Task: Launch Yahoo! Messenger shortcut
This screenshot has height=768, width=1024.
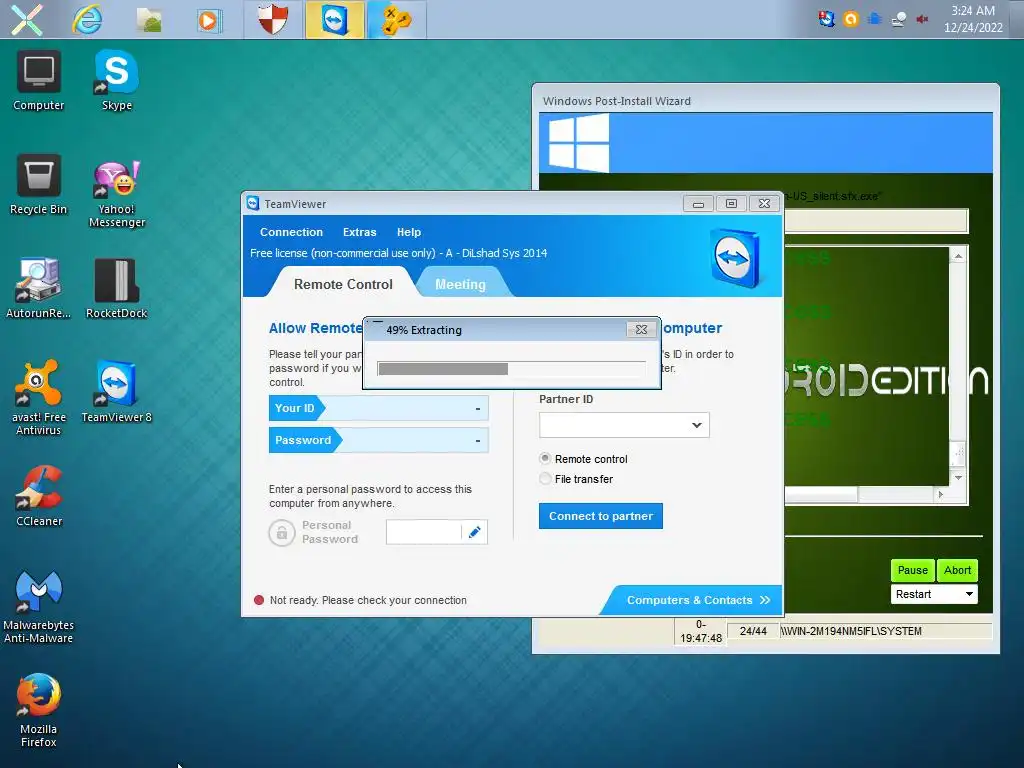Action: point(117,193)
